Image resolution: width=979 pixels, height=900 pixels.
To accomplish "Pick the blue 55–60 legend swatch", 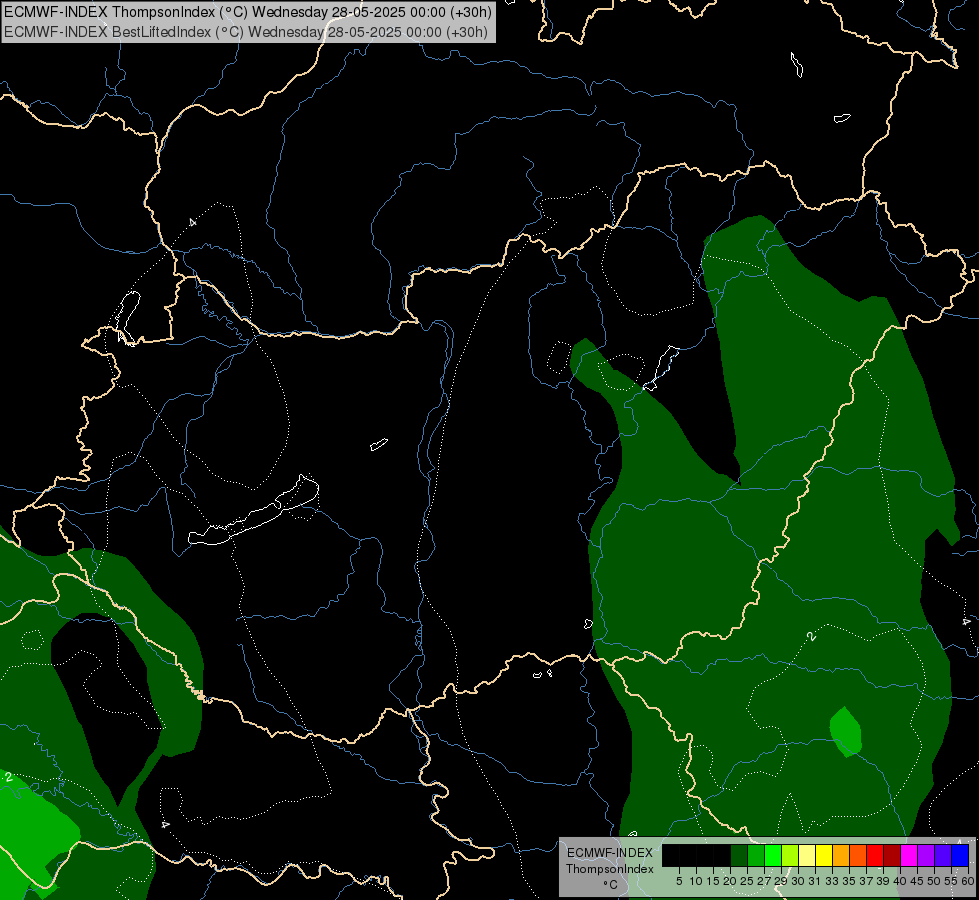I will (960, 855).
